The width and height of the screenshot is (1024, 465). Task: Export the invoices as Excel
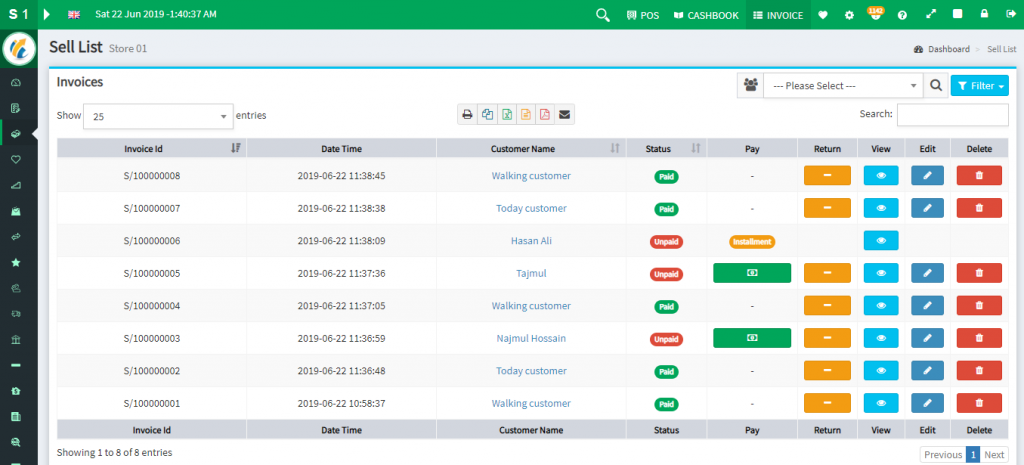507,115
